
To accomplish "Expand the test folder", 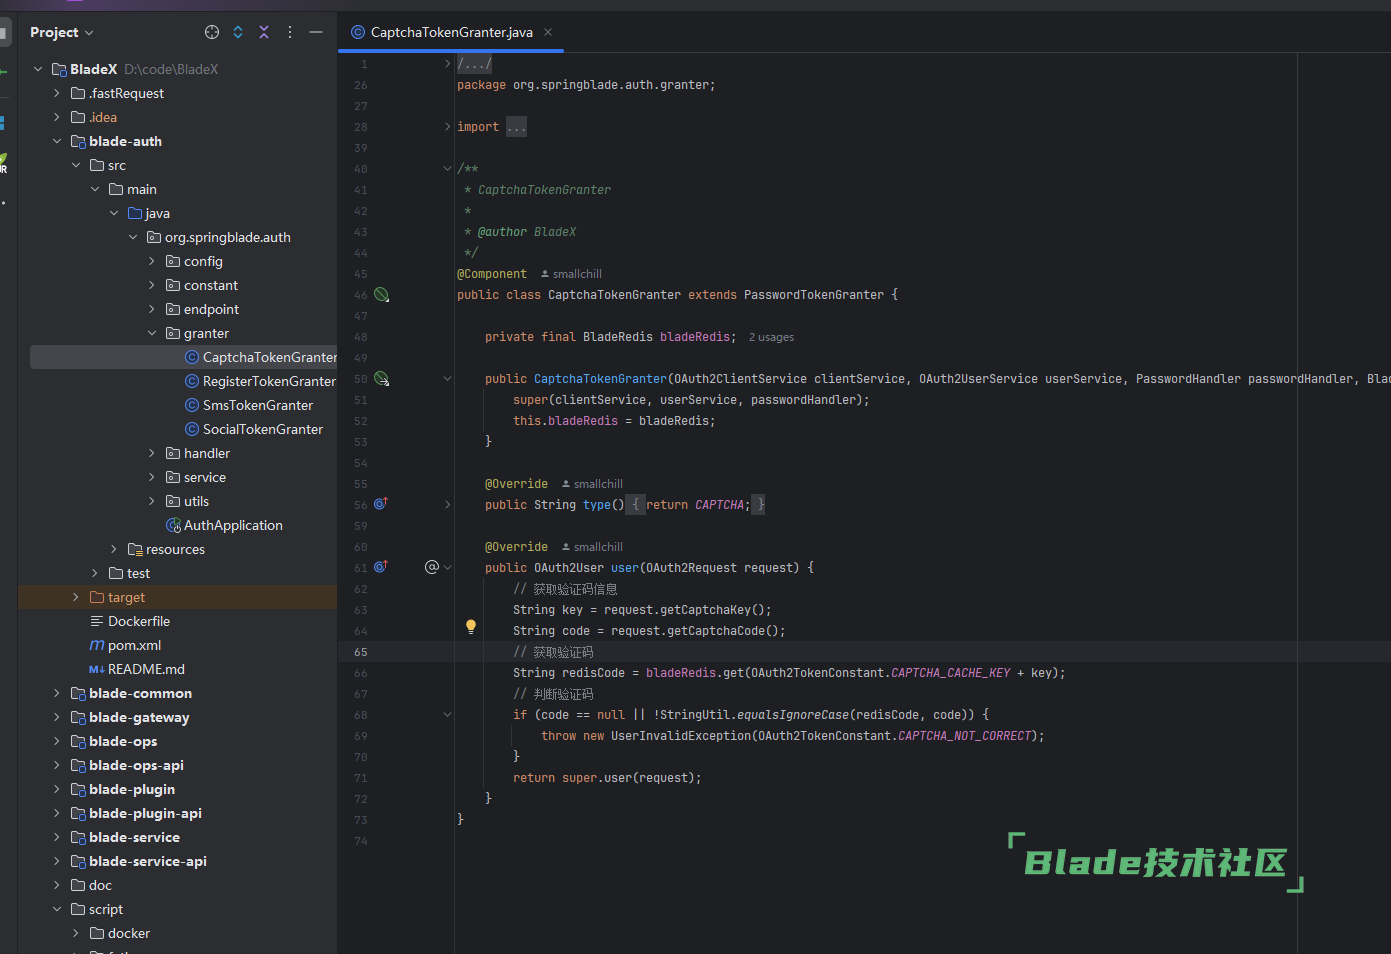I will [x=95, y=573].
